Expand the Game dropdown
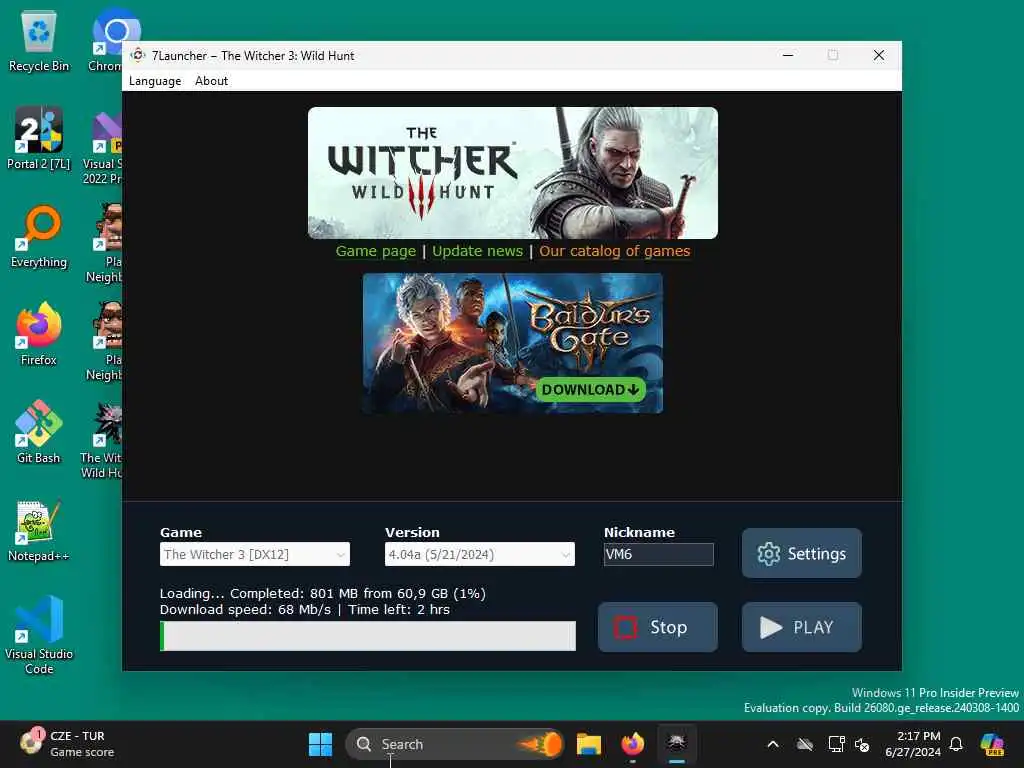Screen dimensions: 1024x768 (x=255, y=554)
